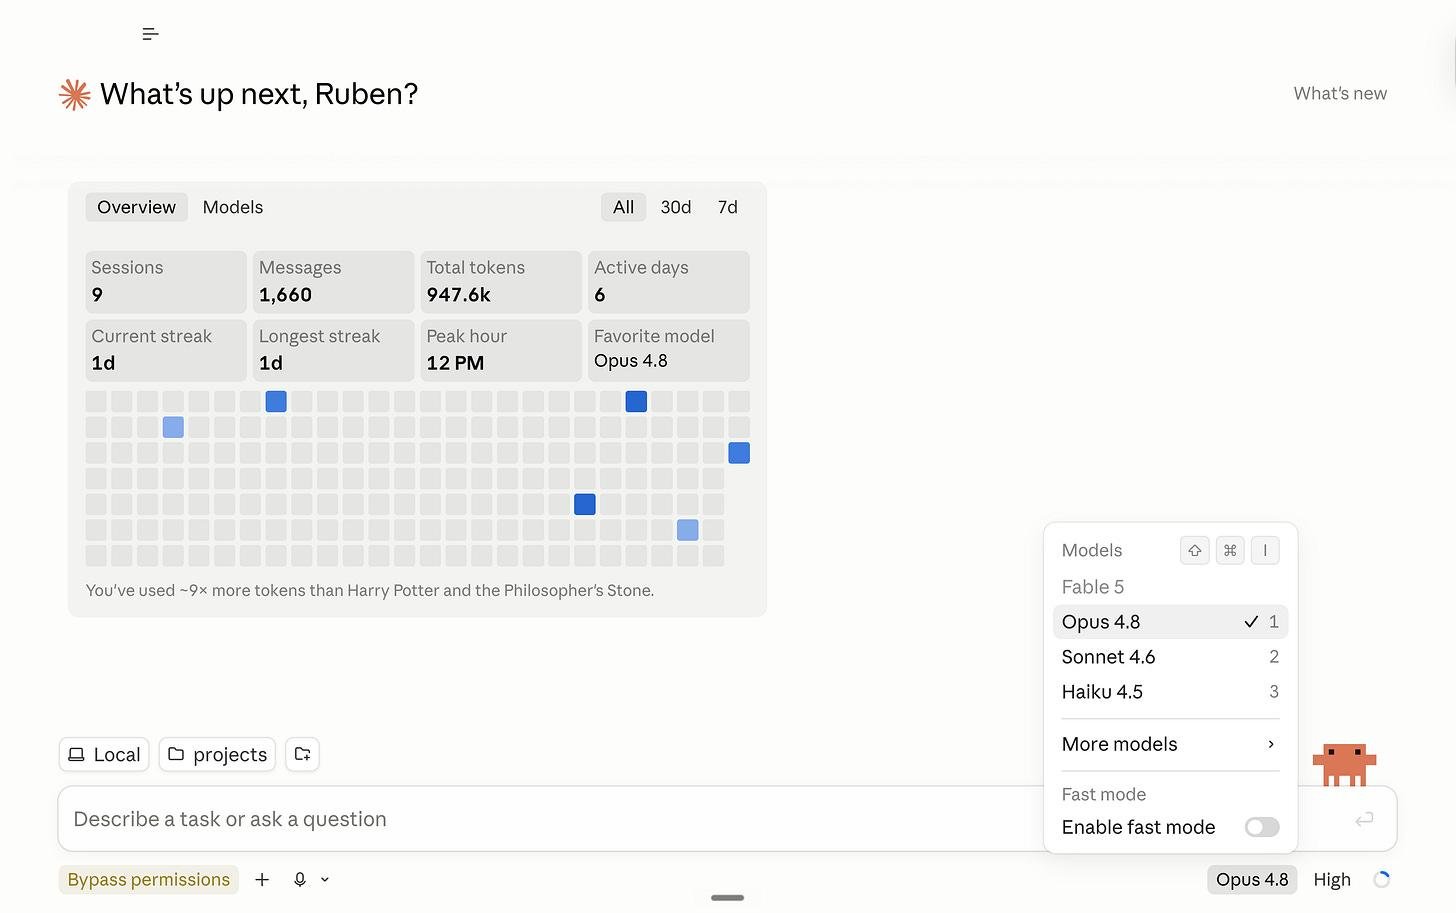
Task: Enable the fast mode toggle switch
Action: point(1261,827)
